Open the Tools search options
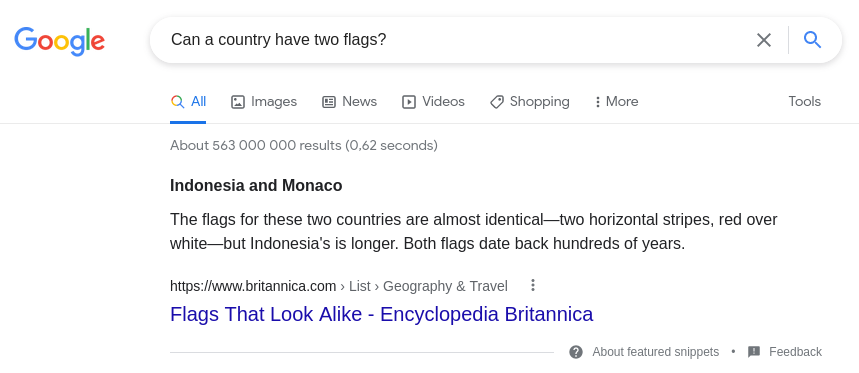Screen dimensions: 859x373 pyautogui.click(x=804, y=101)
